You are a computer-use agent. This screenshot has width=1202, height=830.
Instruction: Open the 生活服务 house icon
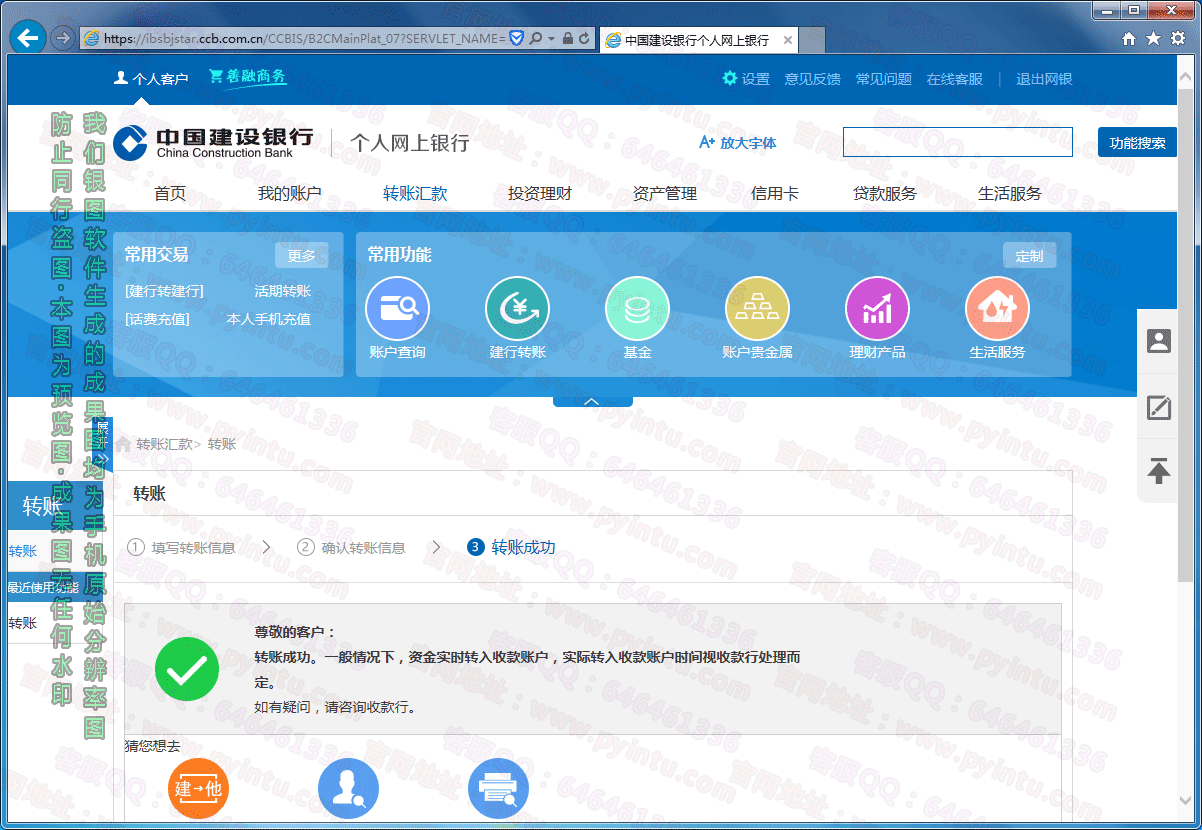[997, 308]
